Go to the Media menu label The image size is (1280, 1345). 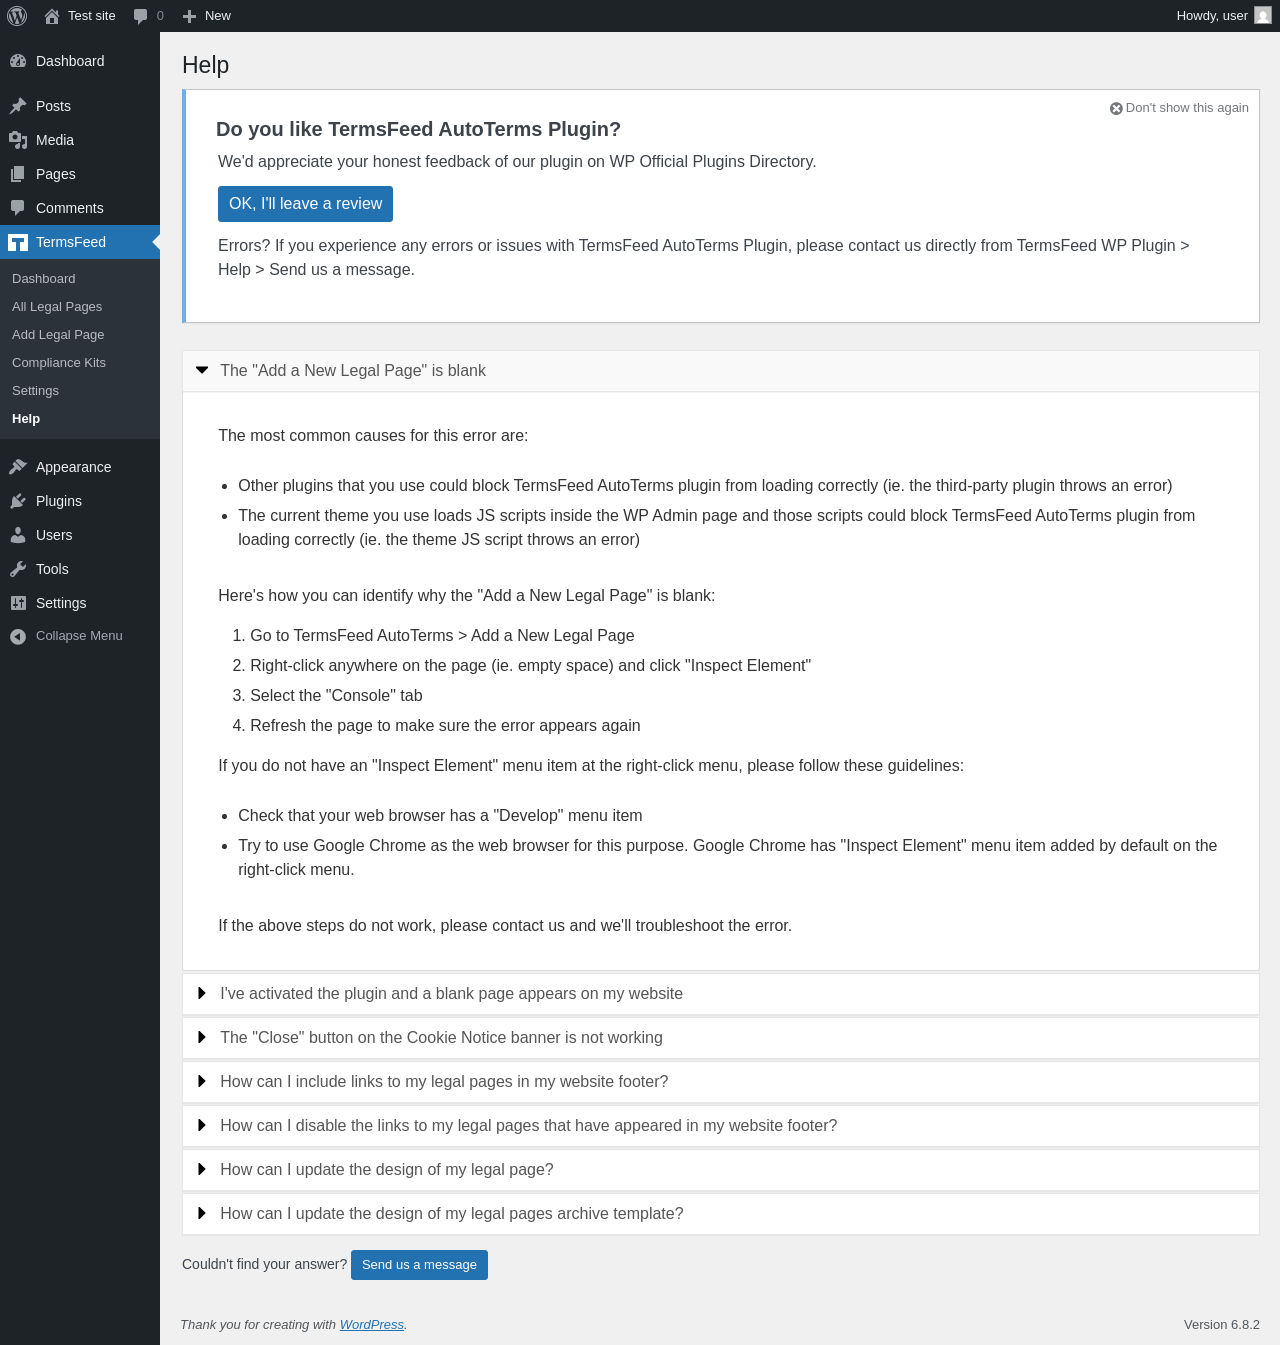pos(55,140)
